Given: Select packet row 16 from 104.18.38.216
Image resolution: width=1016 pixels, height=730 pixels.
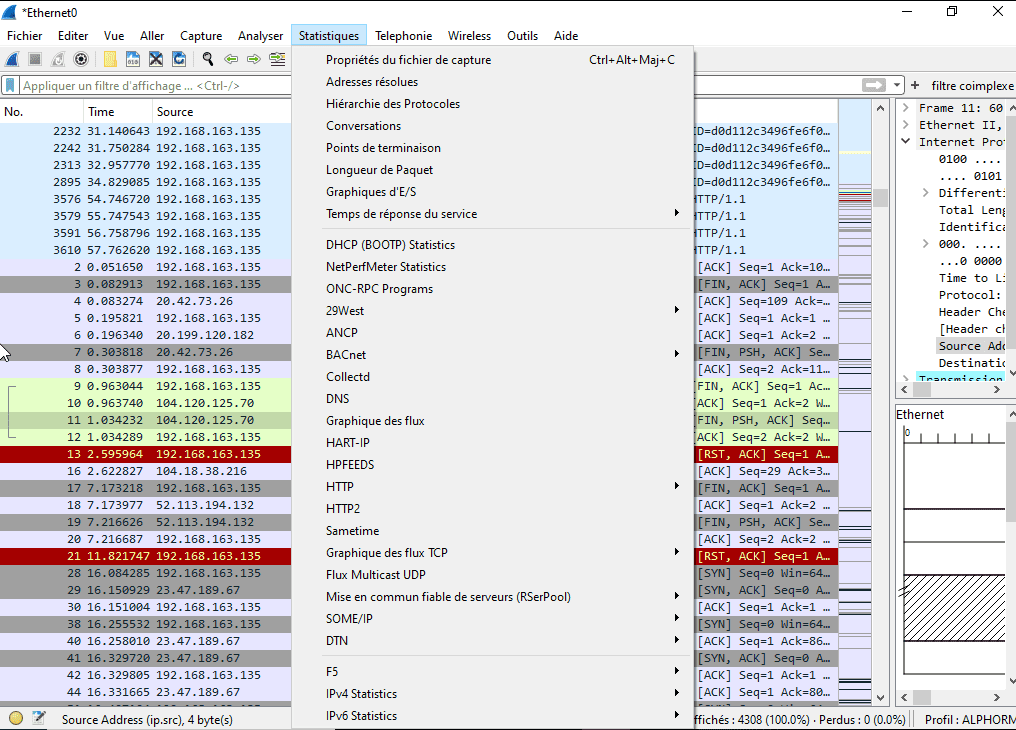Looking at the screenshot, I should coord(146,471).
